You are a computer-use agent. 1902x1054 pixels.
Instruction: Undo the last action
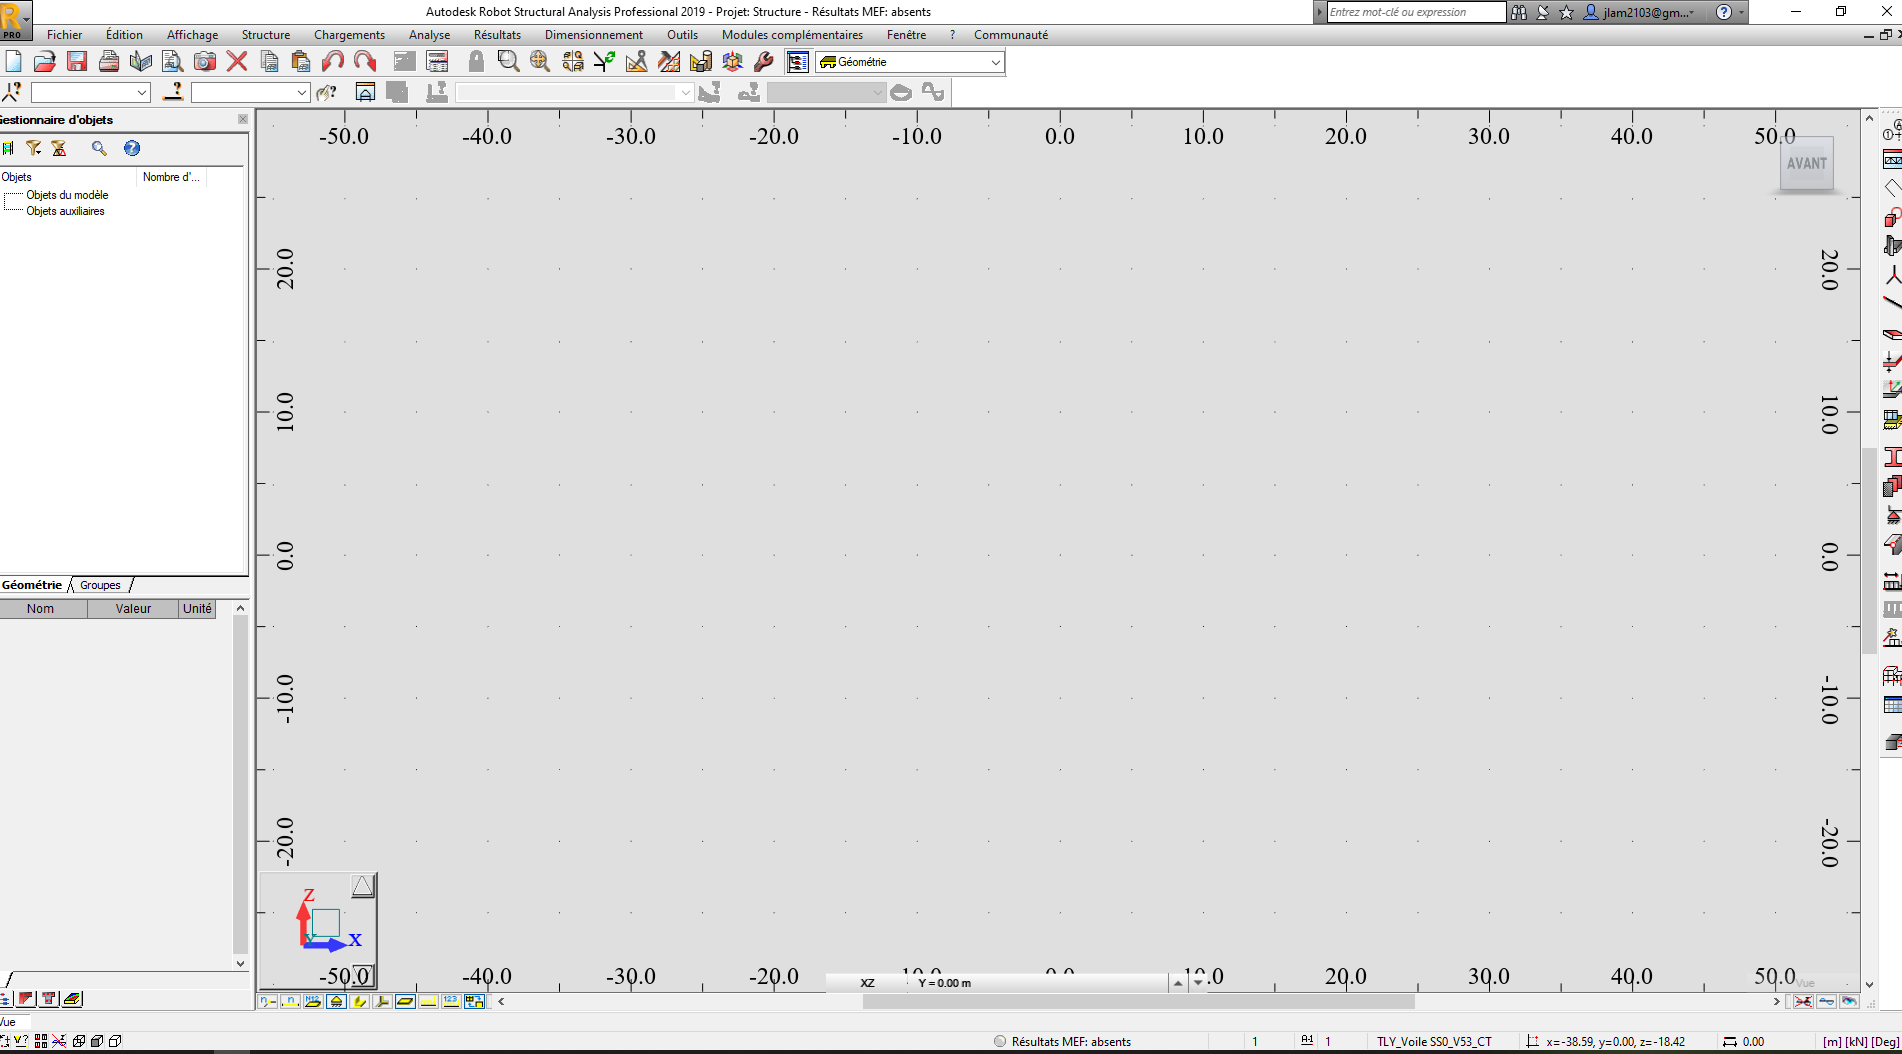click(x=334, y=61)
